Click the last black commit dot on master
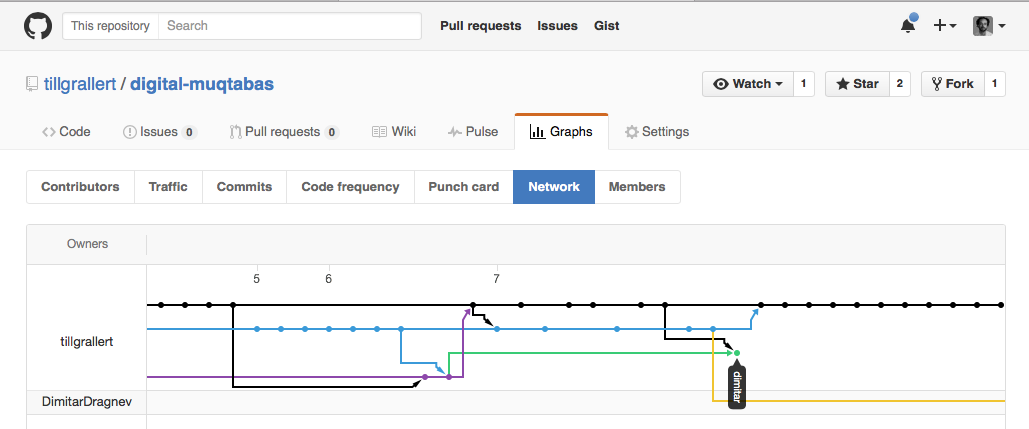Screen dimensions: 1029x429 1001,305
